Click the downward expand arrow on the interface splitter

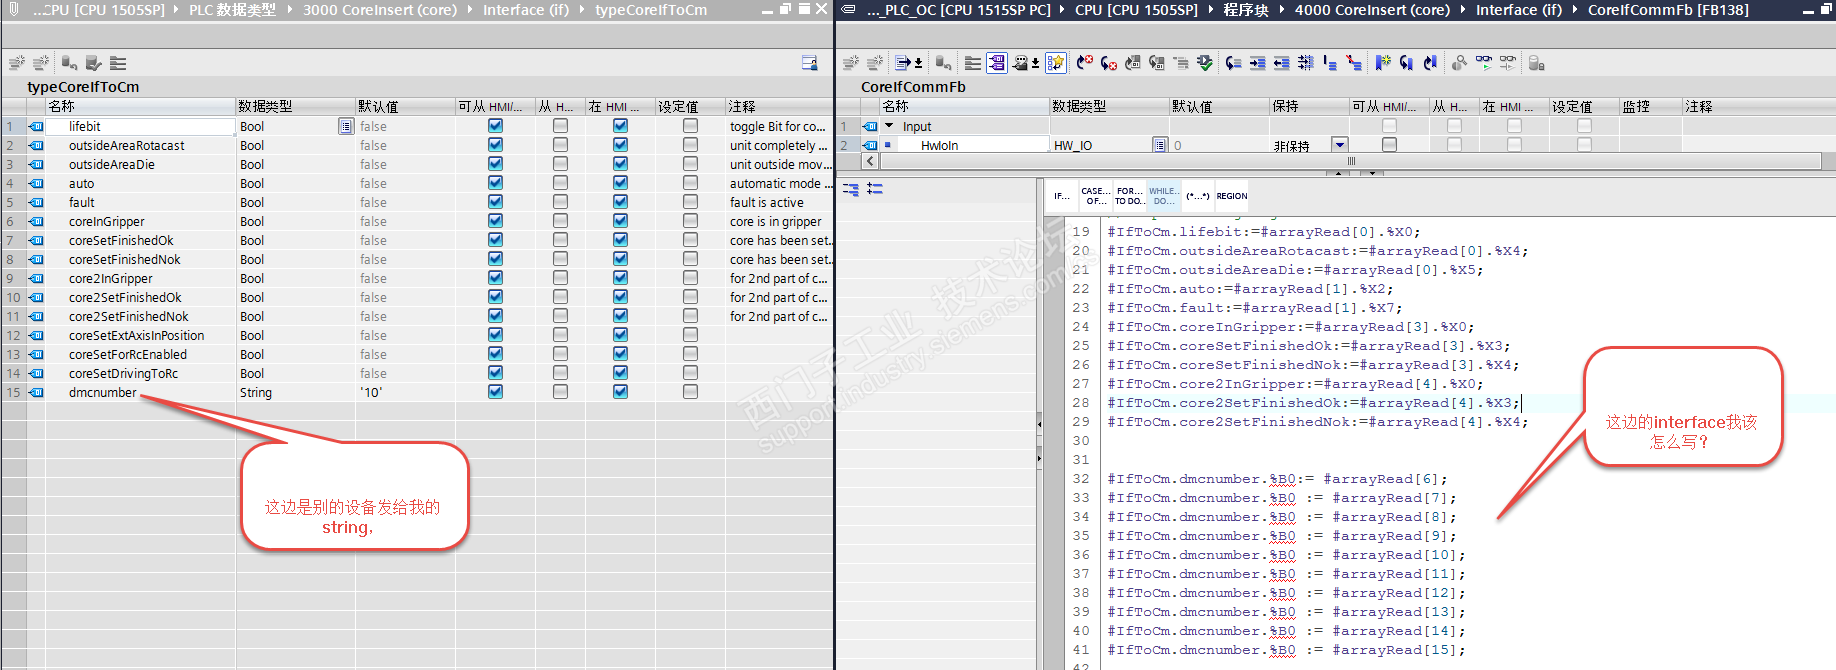coord(1372,173)
